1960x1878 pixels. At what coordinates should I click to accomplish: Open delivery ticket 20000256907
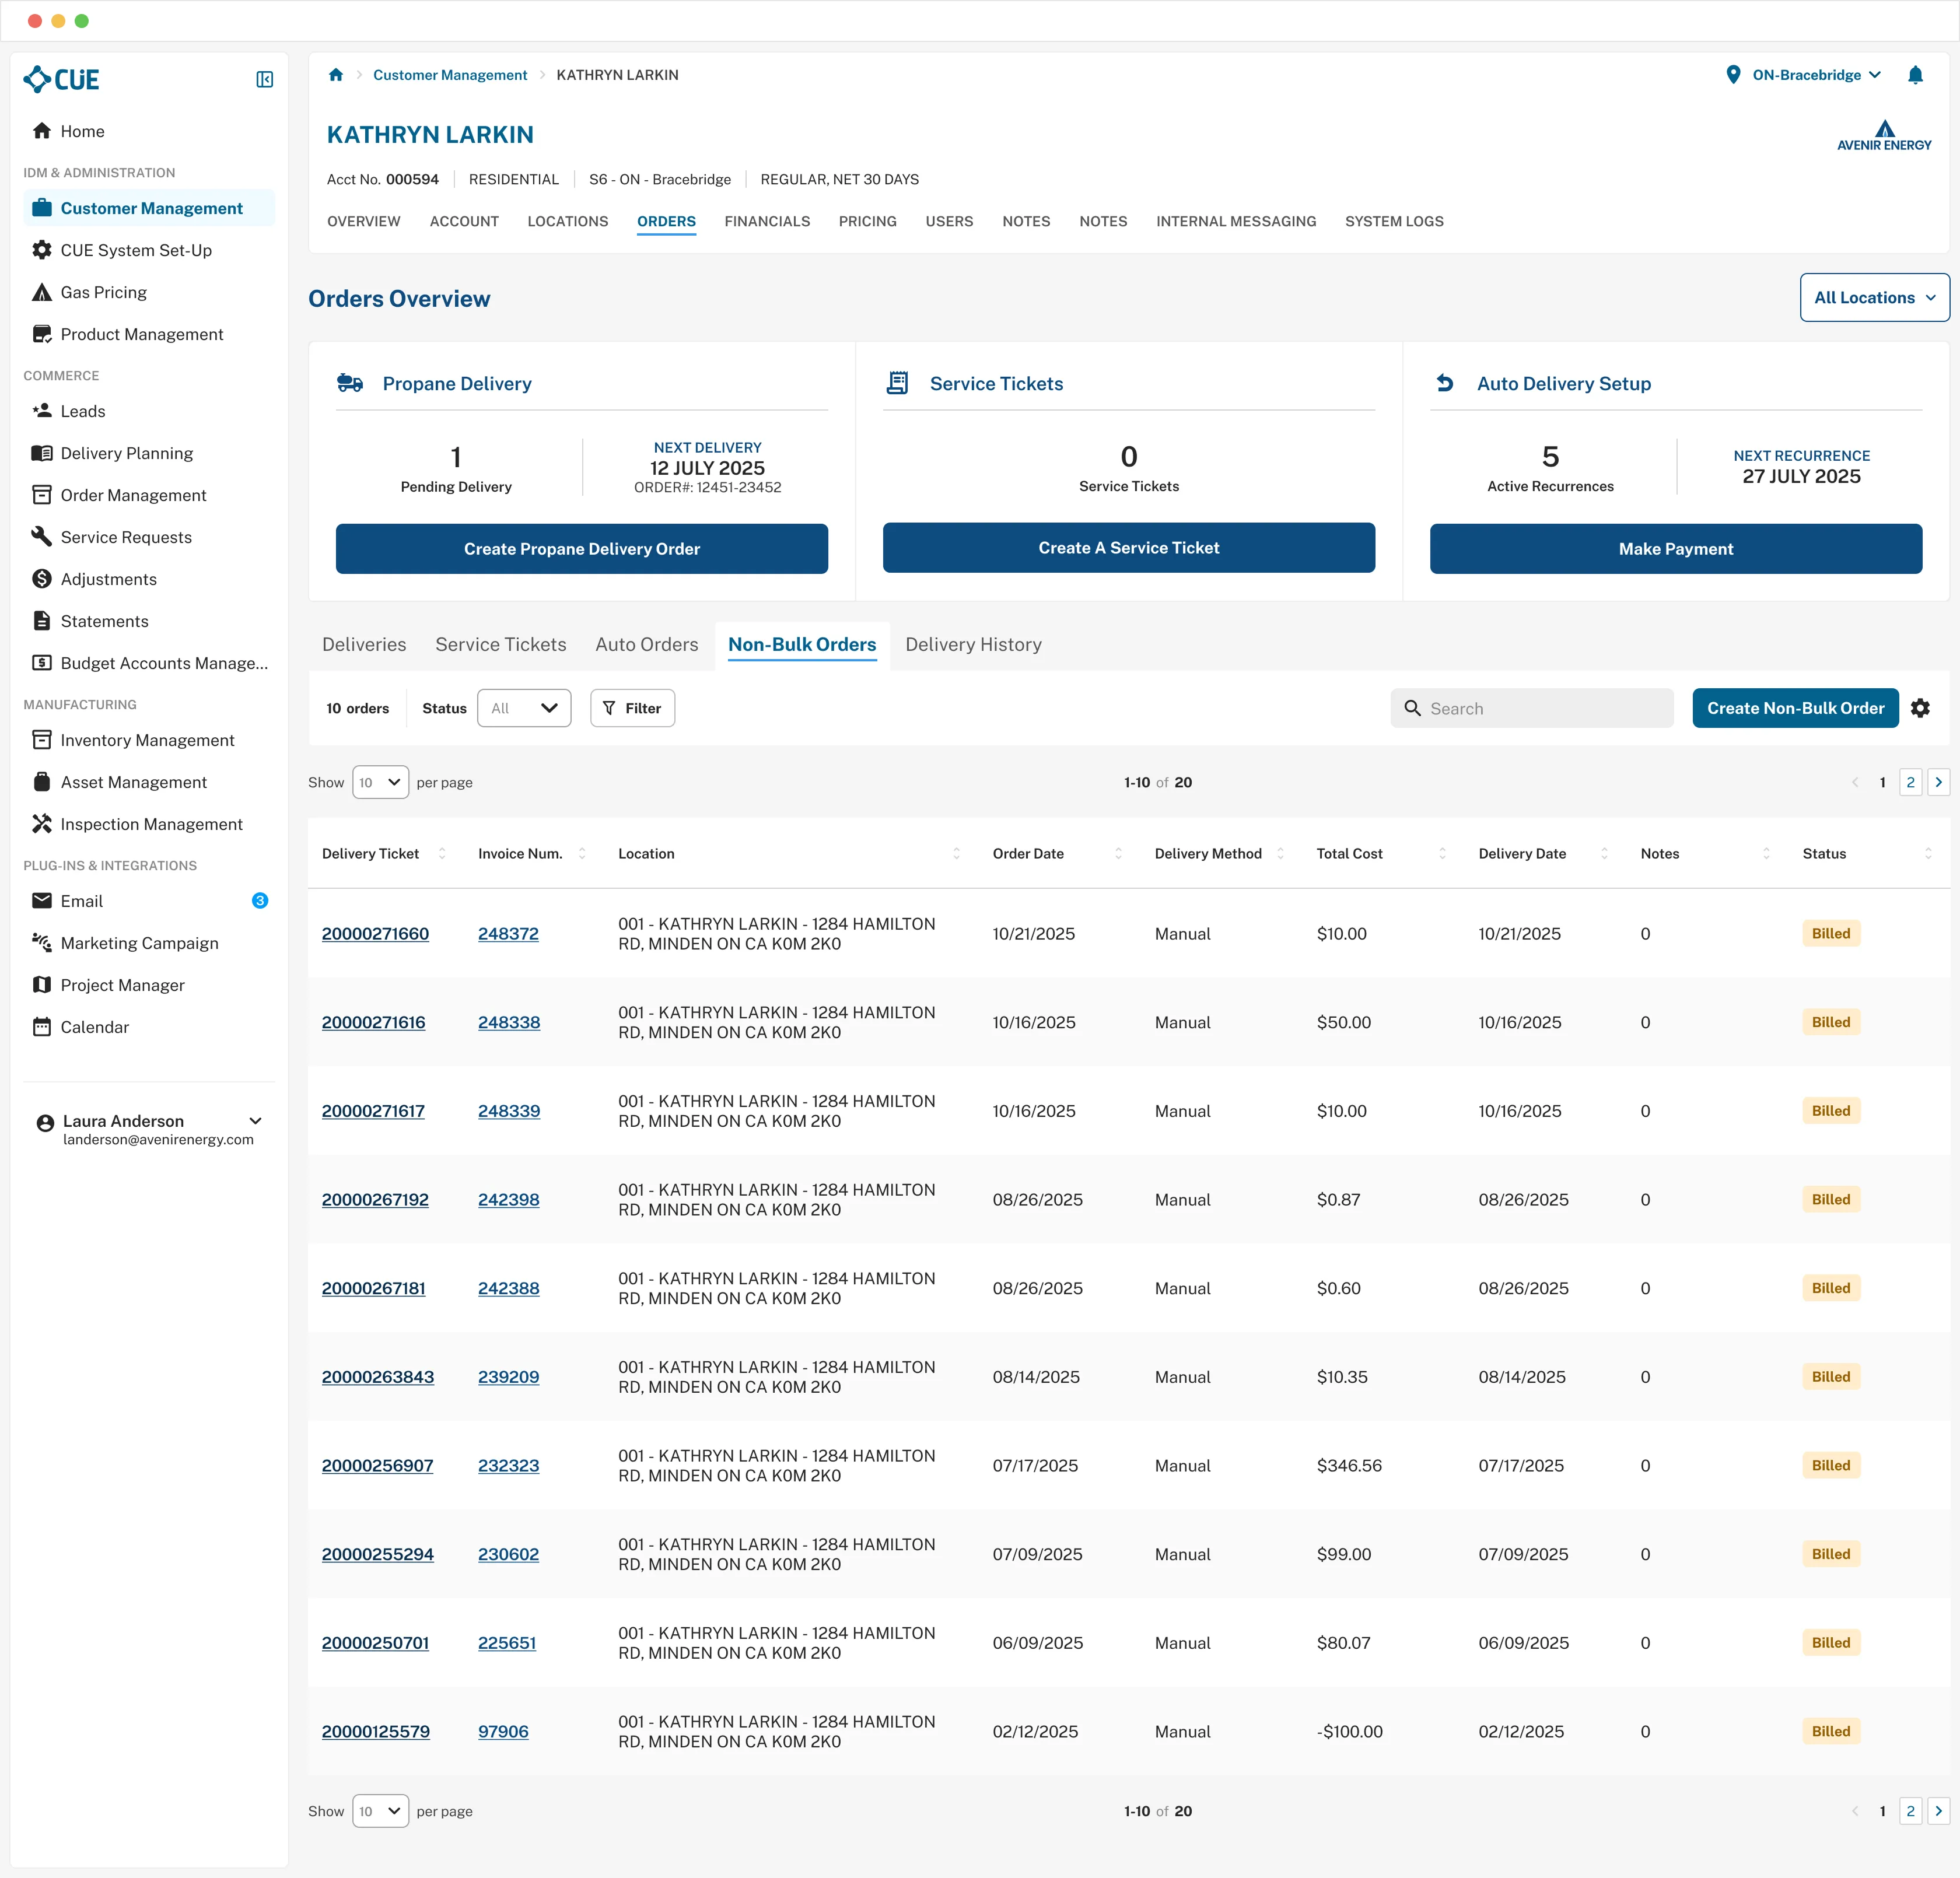(377, 1466)
